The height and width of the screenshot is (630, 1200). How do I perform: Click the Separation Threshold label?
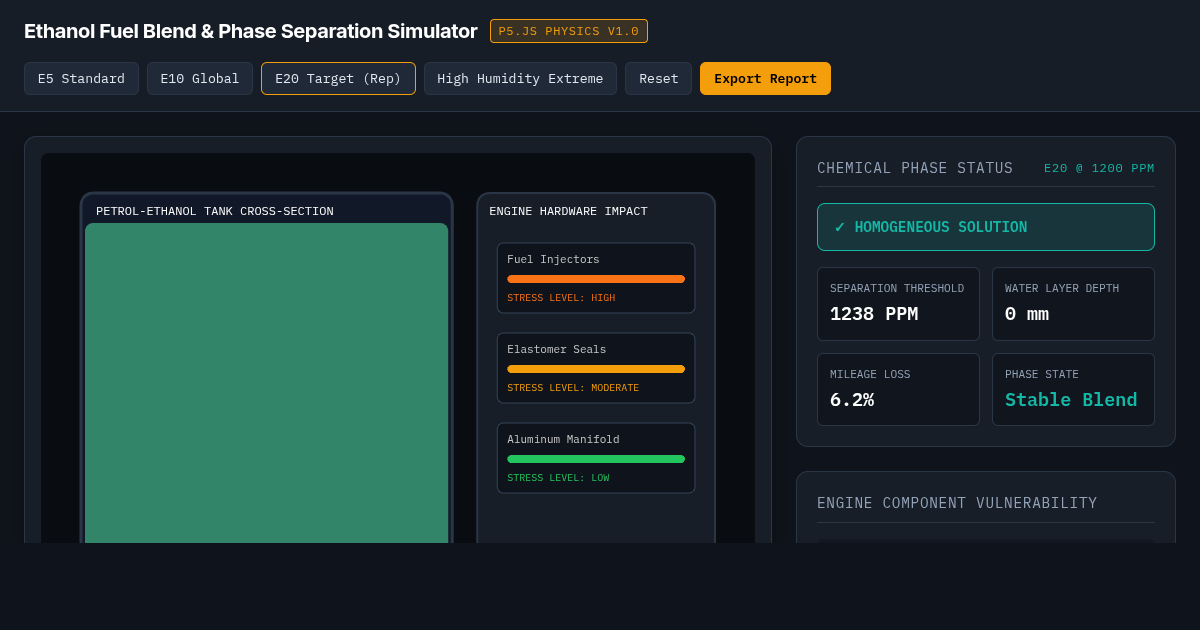[897, 288]
